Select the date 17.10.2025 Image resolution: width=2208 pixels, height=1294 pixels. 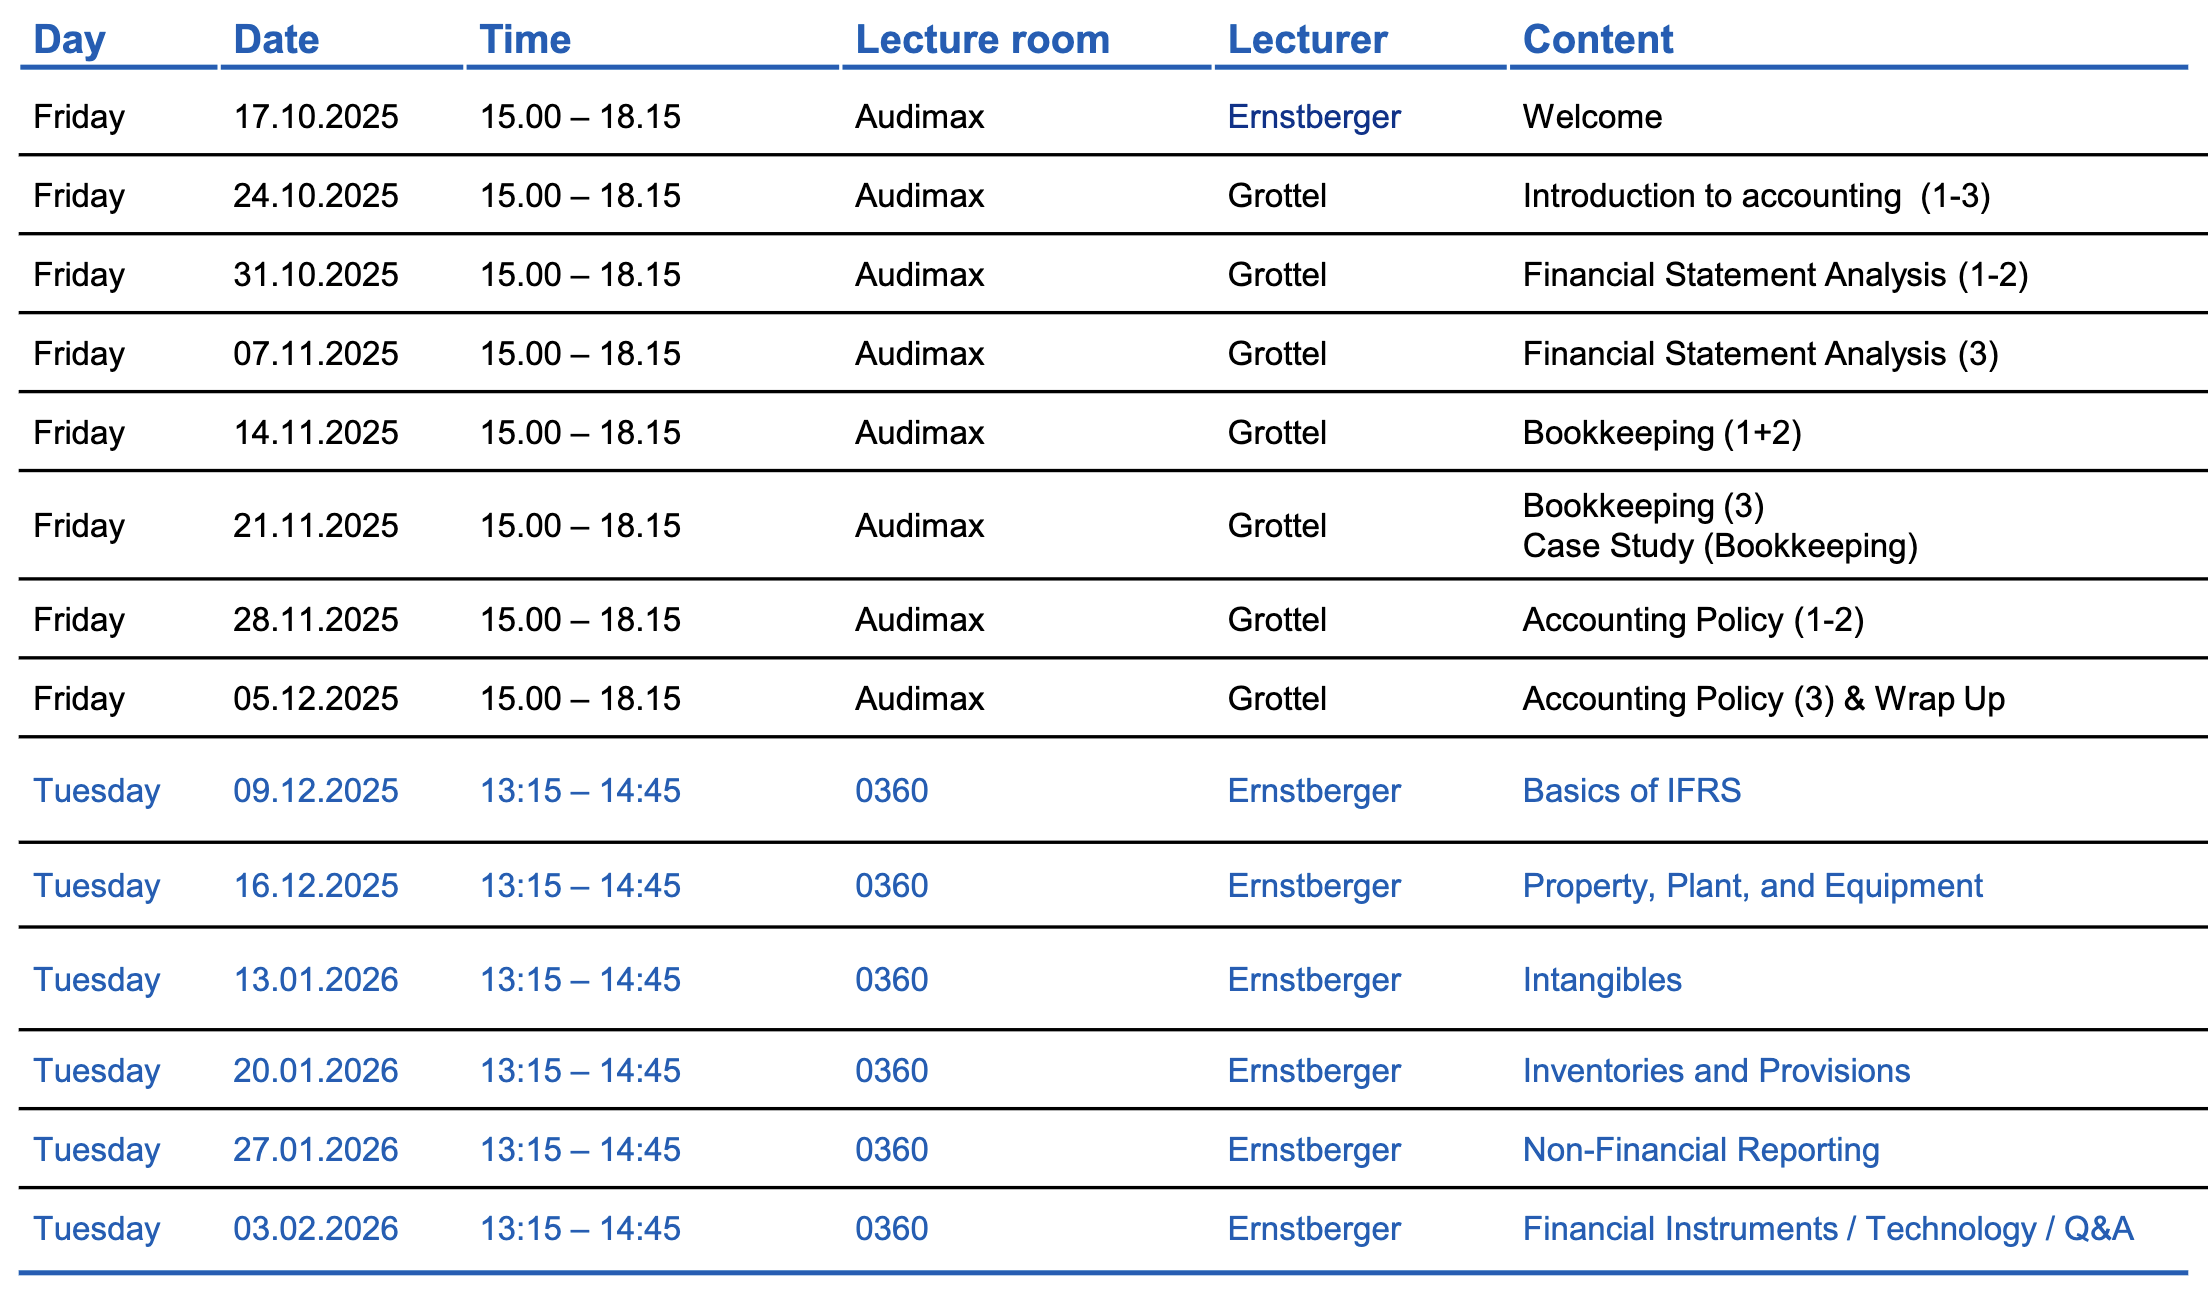click(x=316, y=117)
